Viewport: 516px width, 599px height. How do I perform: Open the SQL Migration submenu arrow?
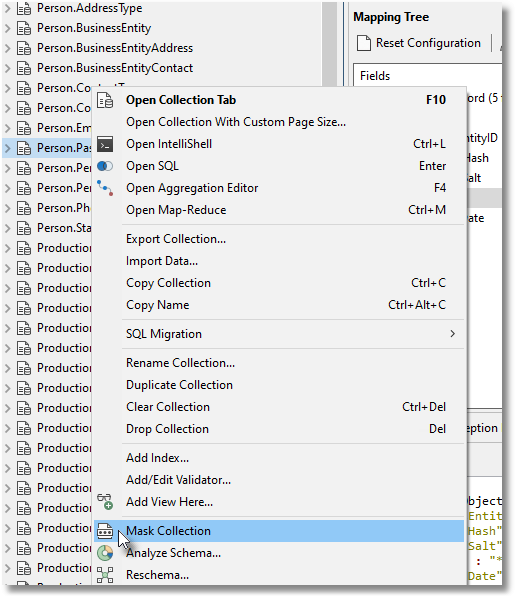(453, 334)
